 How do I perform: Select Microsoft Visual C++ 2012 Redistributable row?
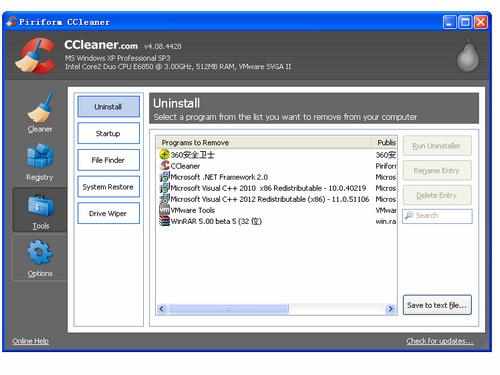270,199
